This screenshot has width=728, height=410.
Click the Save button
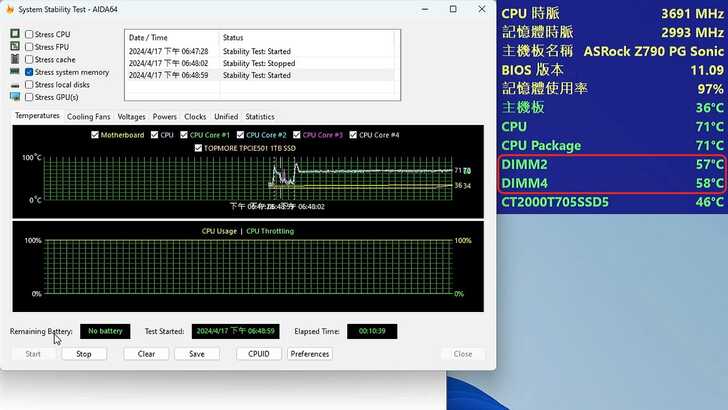(x=196, y=354)
